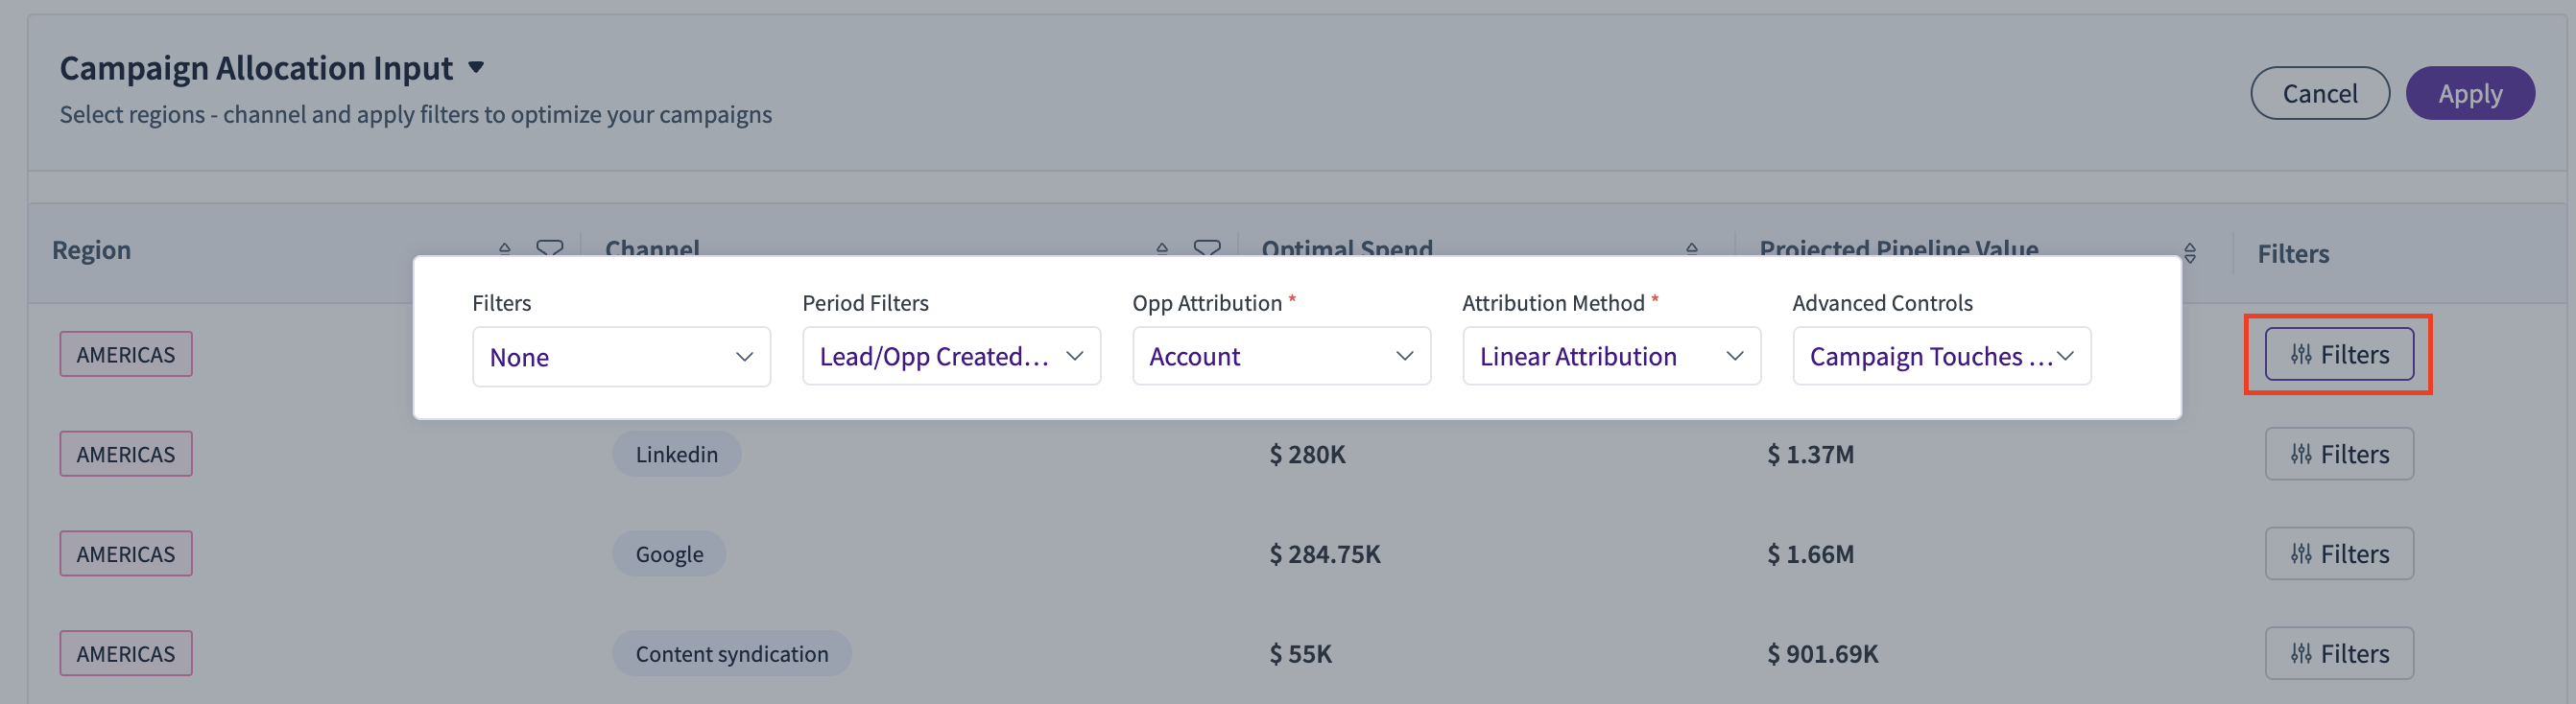Viewport: 2576px width, 704px height.
Task: Click the Cancel button
Action: click(x=2320, y=93)
